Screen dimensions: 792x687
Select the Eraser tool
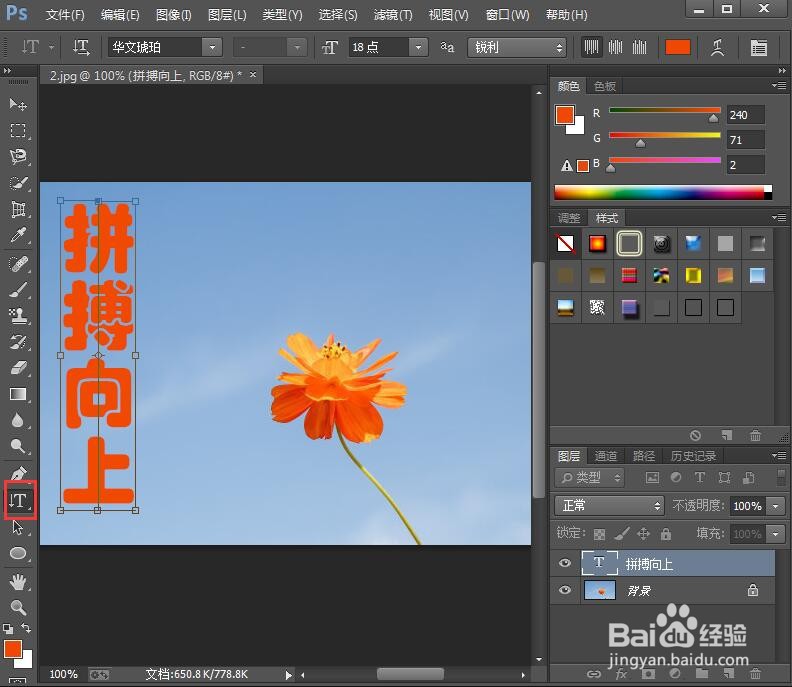click(18, 368)
